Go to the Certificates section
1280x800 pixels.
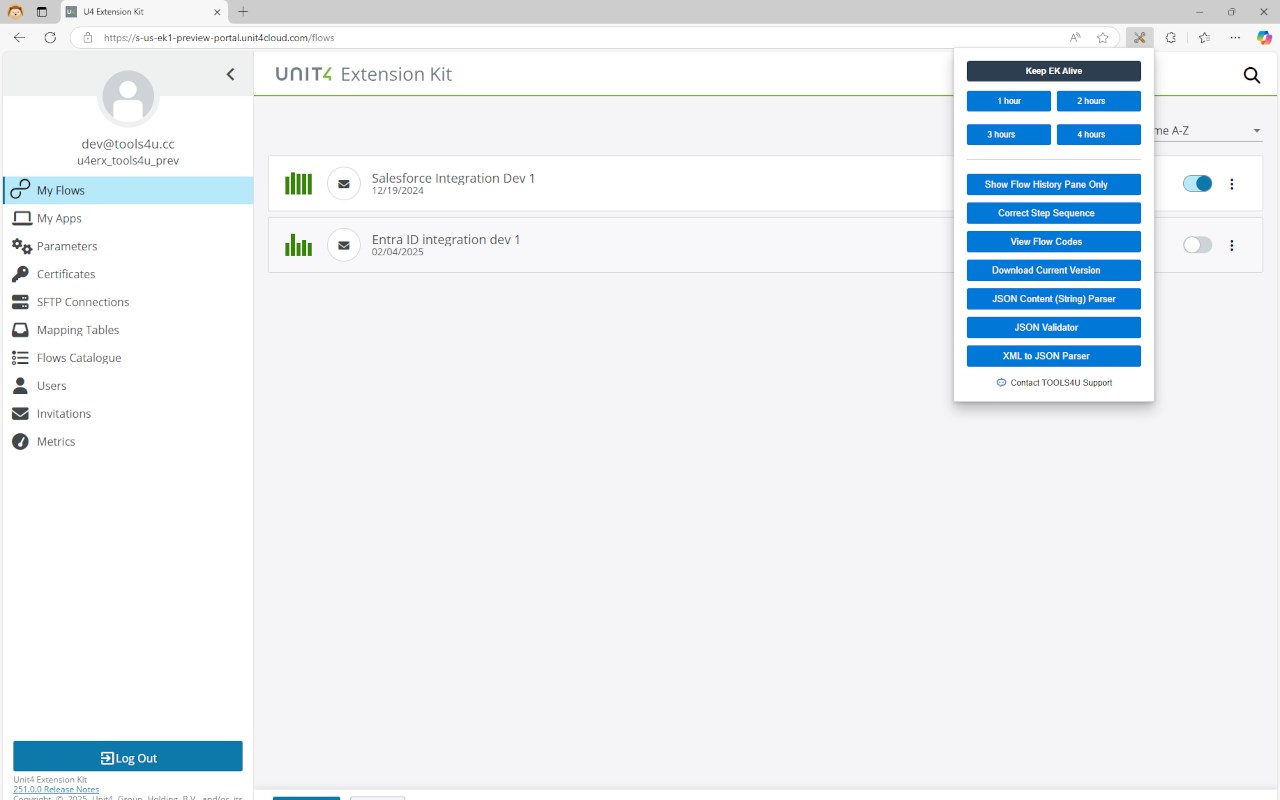pos(128,274)
